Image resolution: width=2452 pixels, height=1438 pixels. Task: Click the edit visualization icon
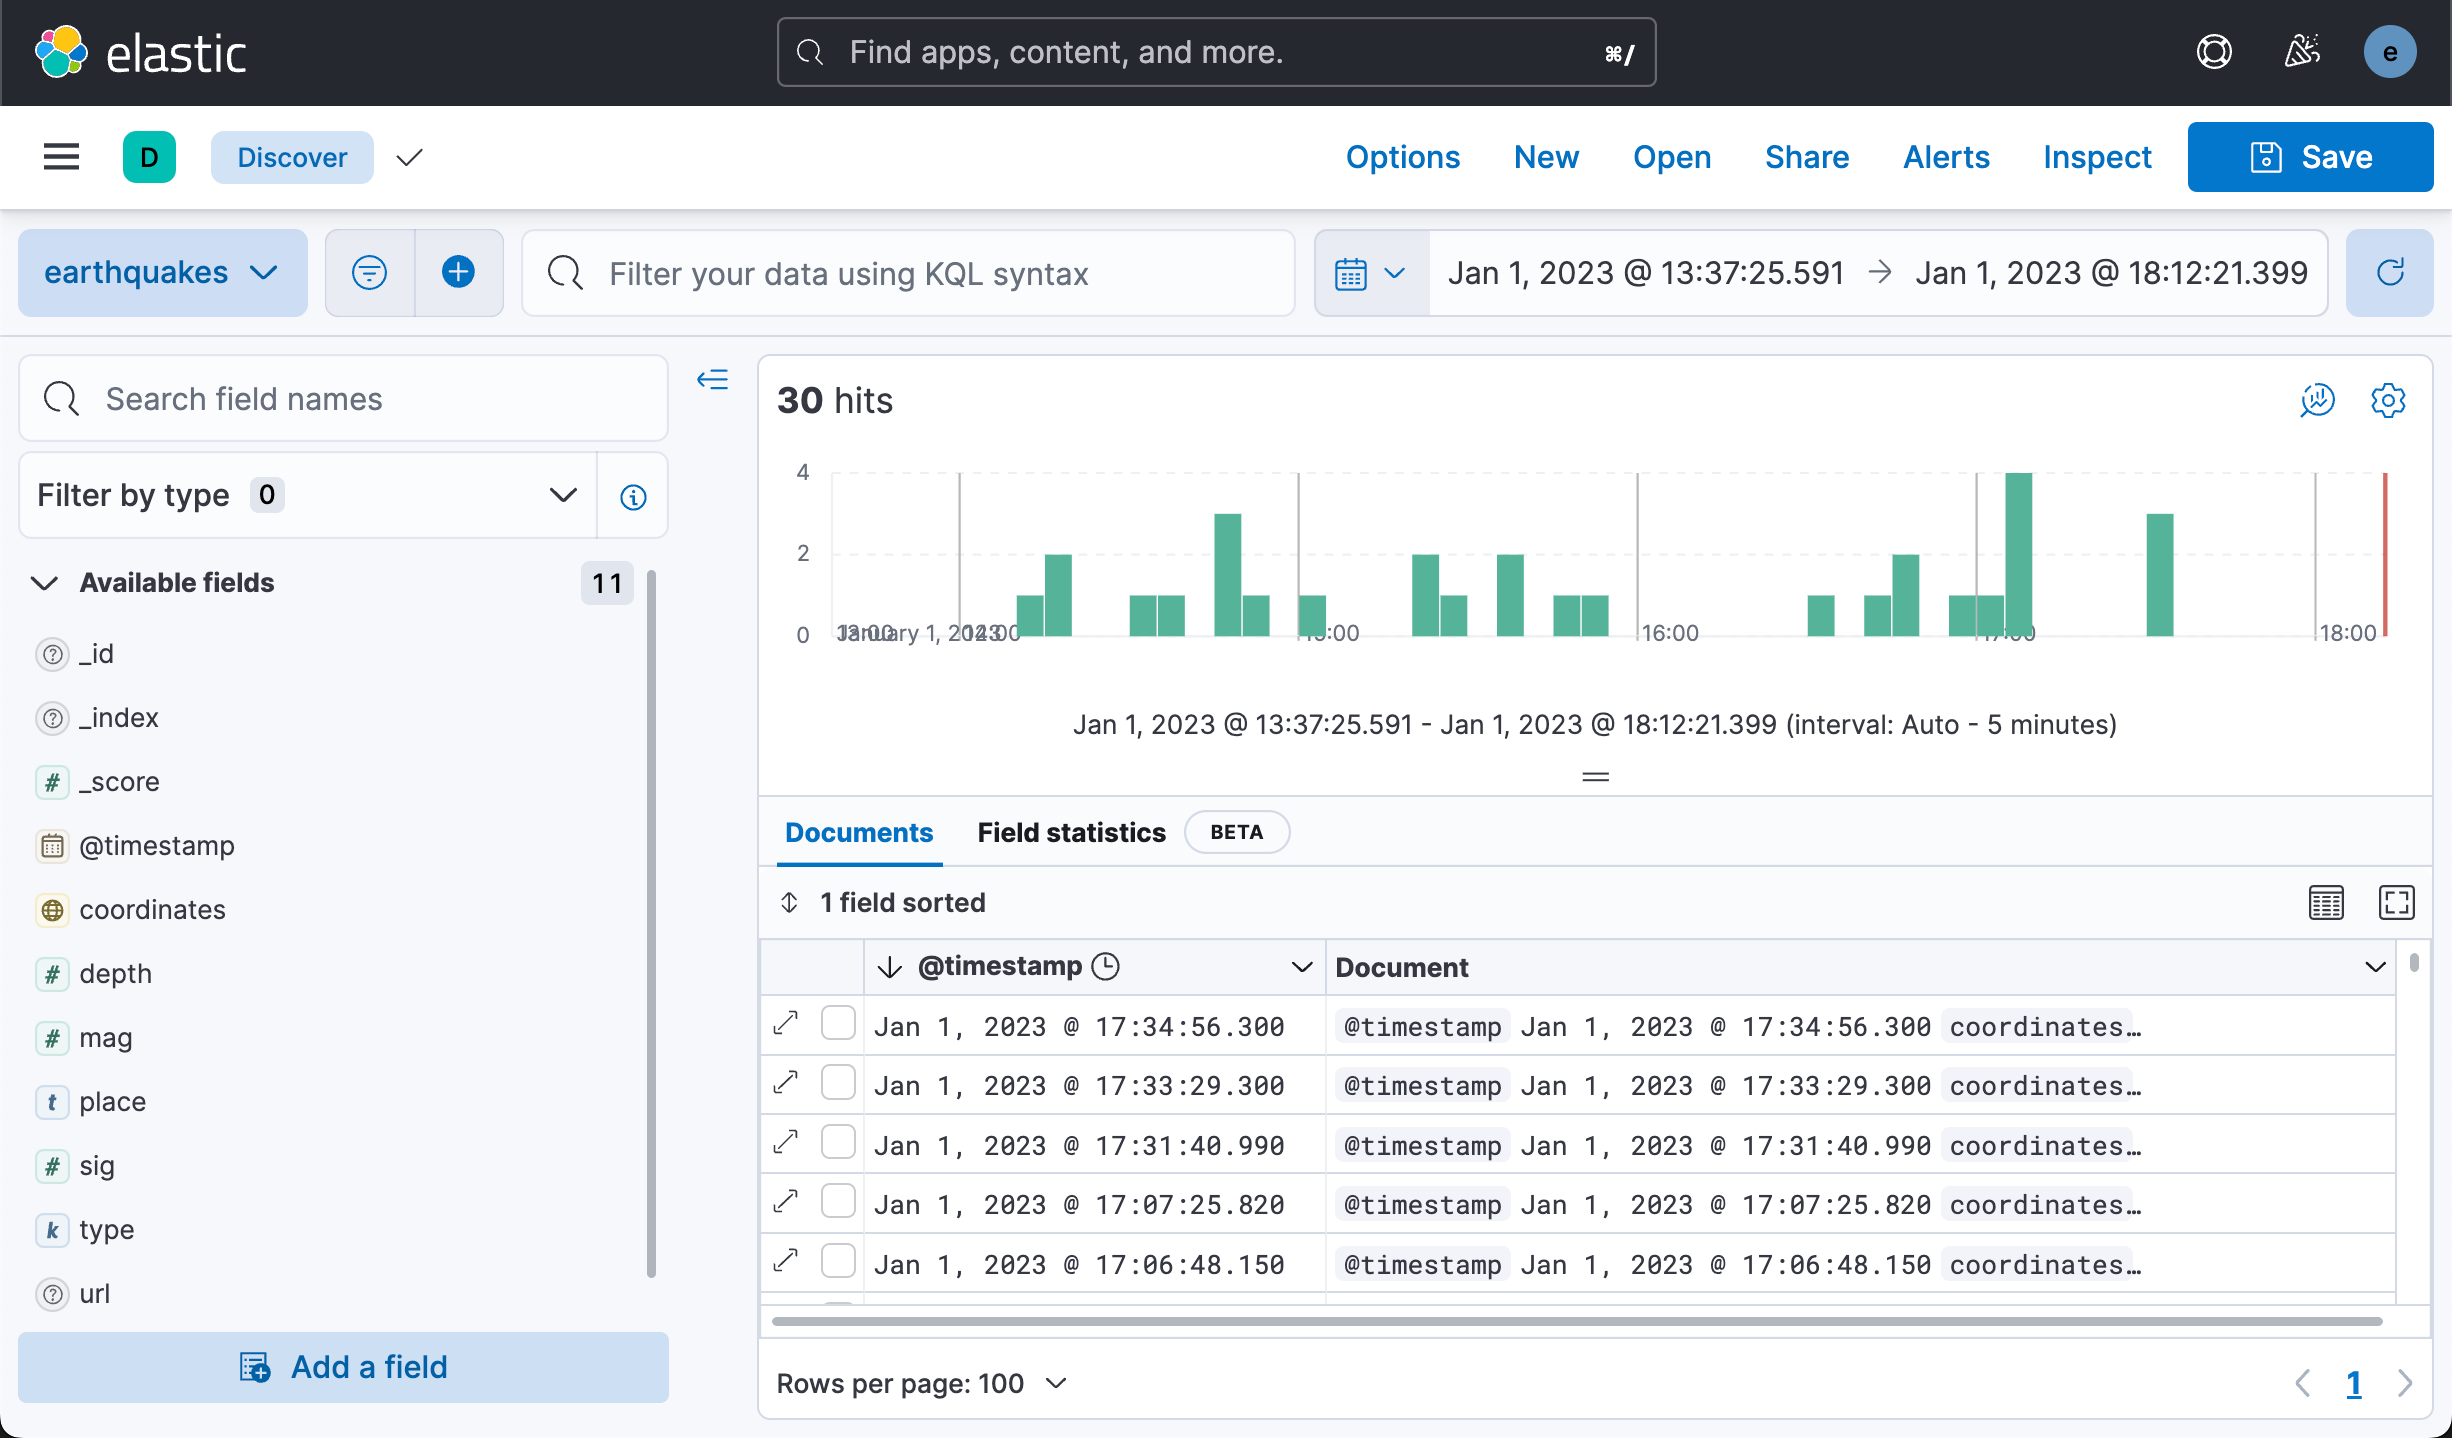tap(2317, 401)
